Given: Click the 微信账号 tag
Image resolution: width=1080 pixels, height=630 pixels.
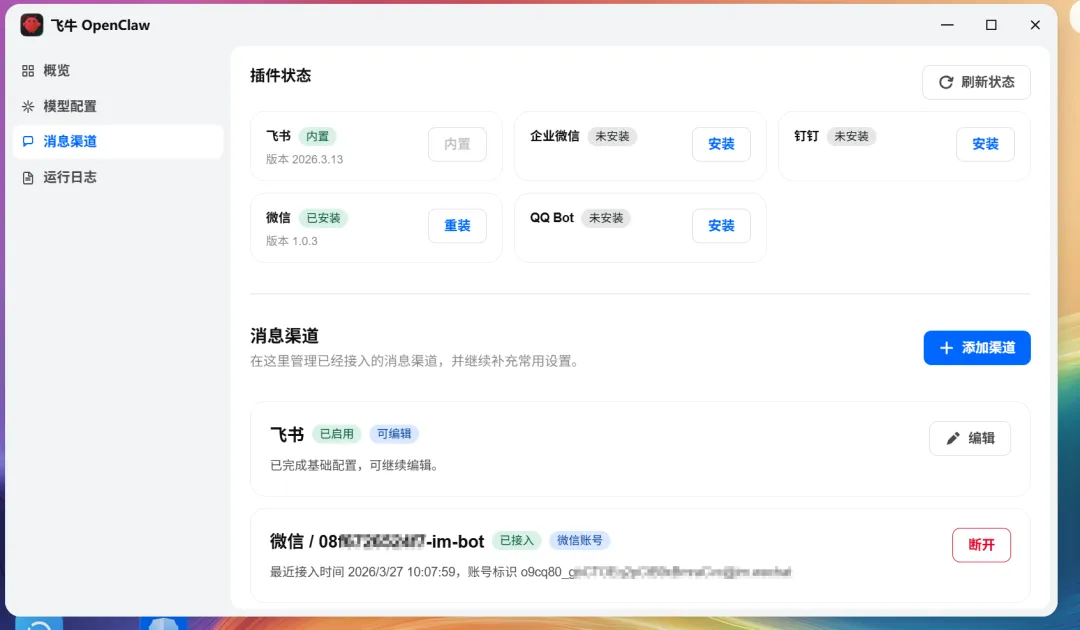Looking at the screenshot, I should coord(579,540).
